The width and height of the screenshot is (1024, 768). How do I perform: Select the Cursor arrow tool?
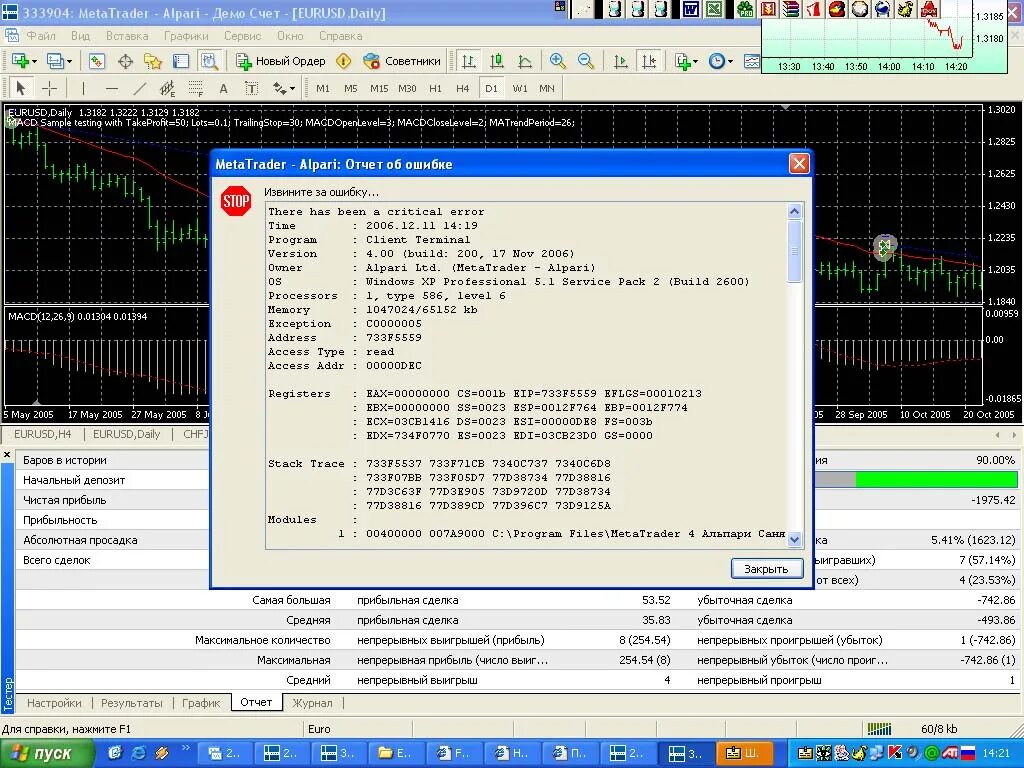(x=20, y=88)
